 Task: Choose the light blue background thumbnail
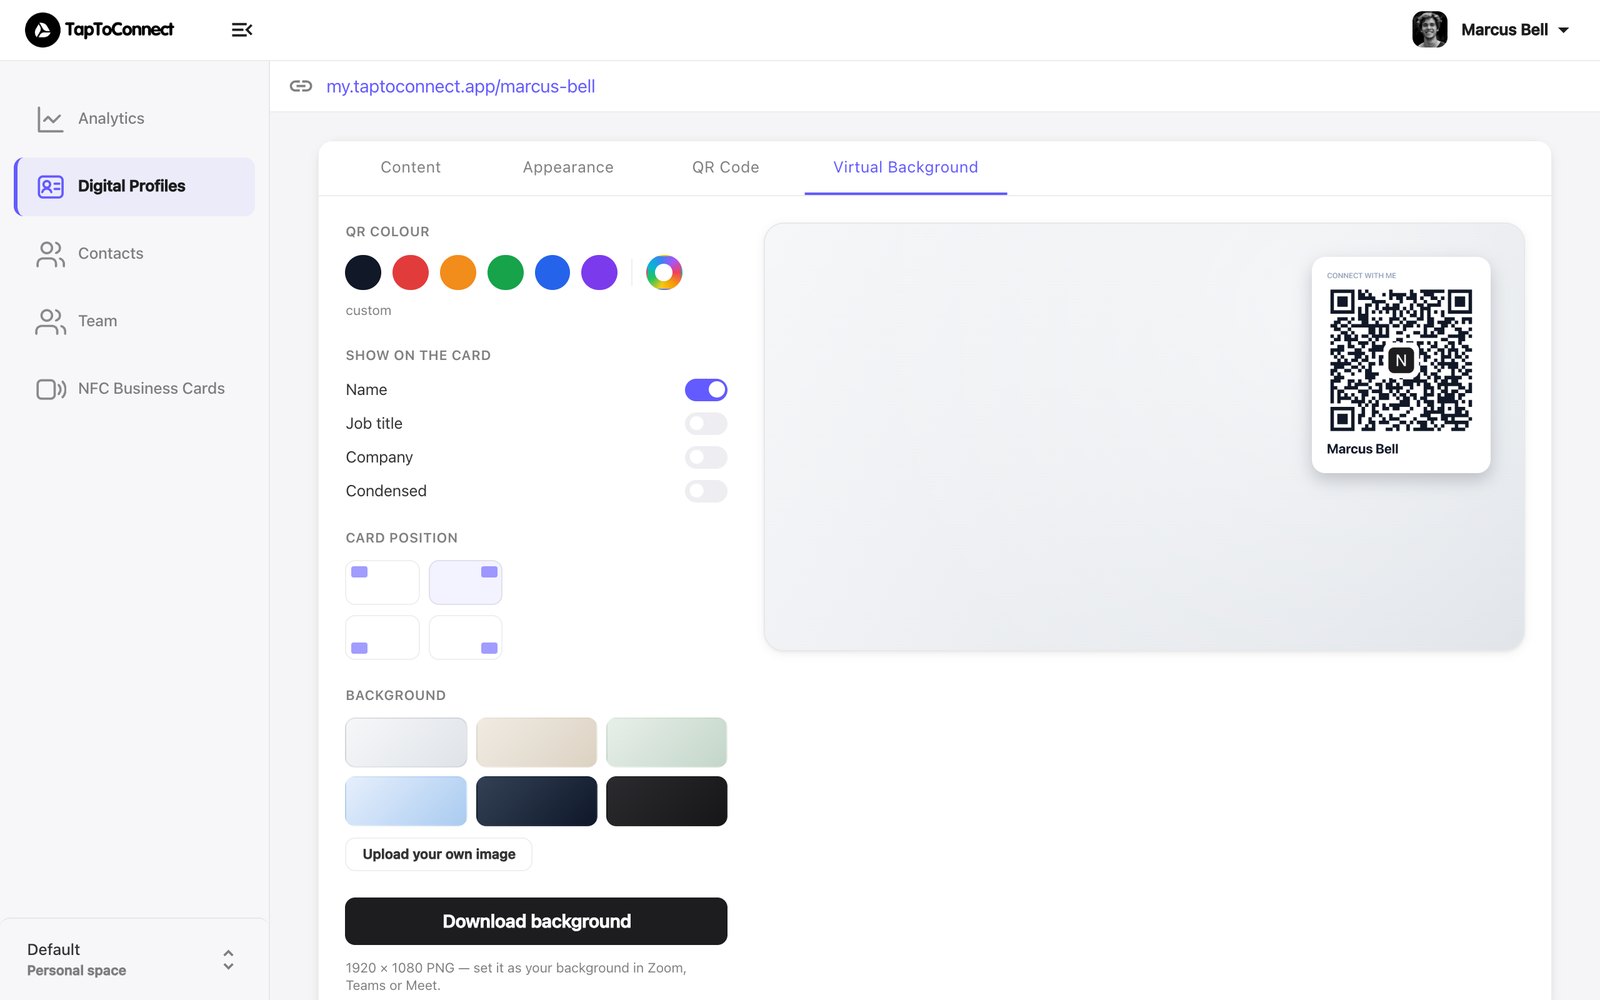(406, 801)
